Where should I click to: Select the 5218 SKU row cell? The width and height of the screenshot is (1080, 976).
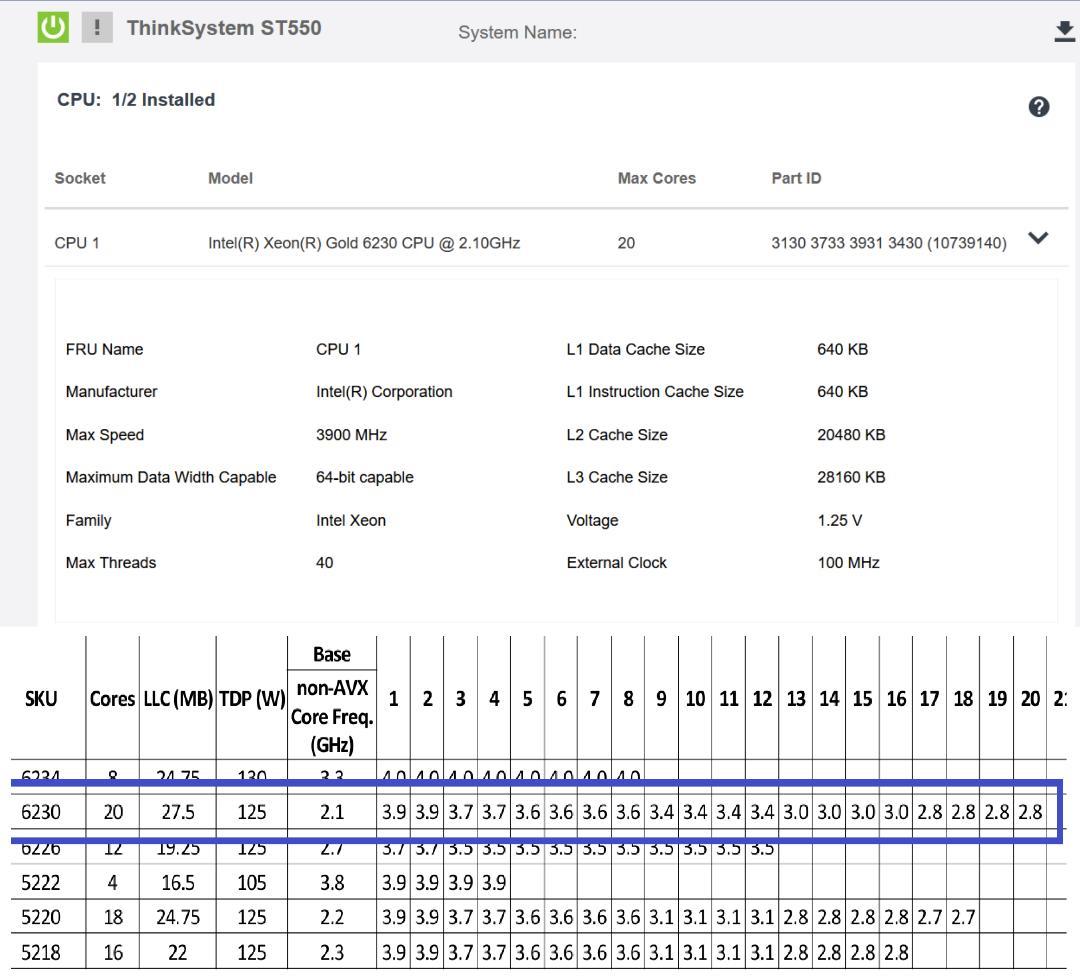pyautogui.click(x=41, y=954)
